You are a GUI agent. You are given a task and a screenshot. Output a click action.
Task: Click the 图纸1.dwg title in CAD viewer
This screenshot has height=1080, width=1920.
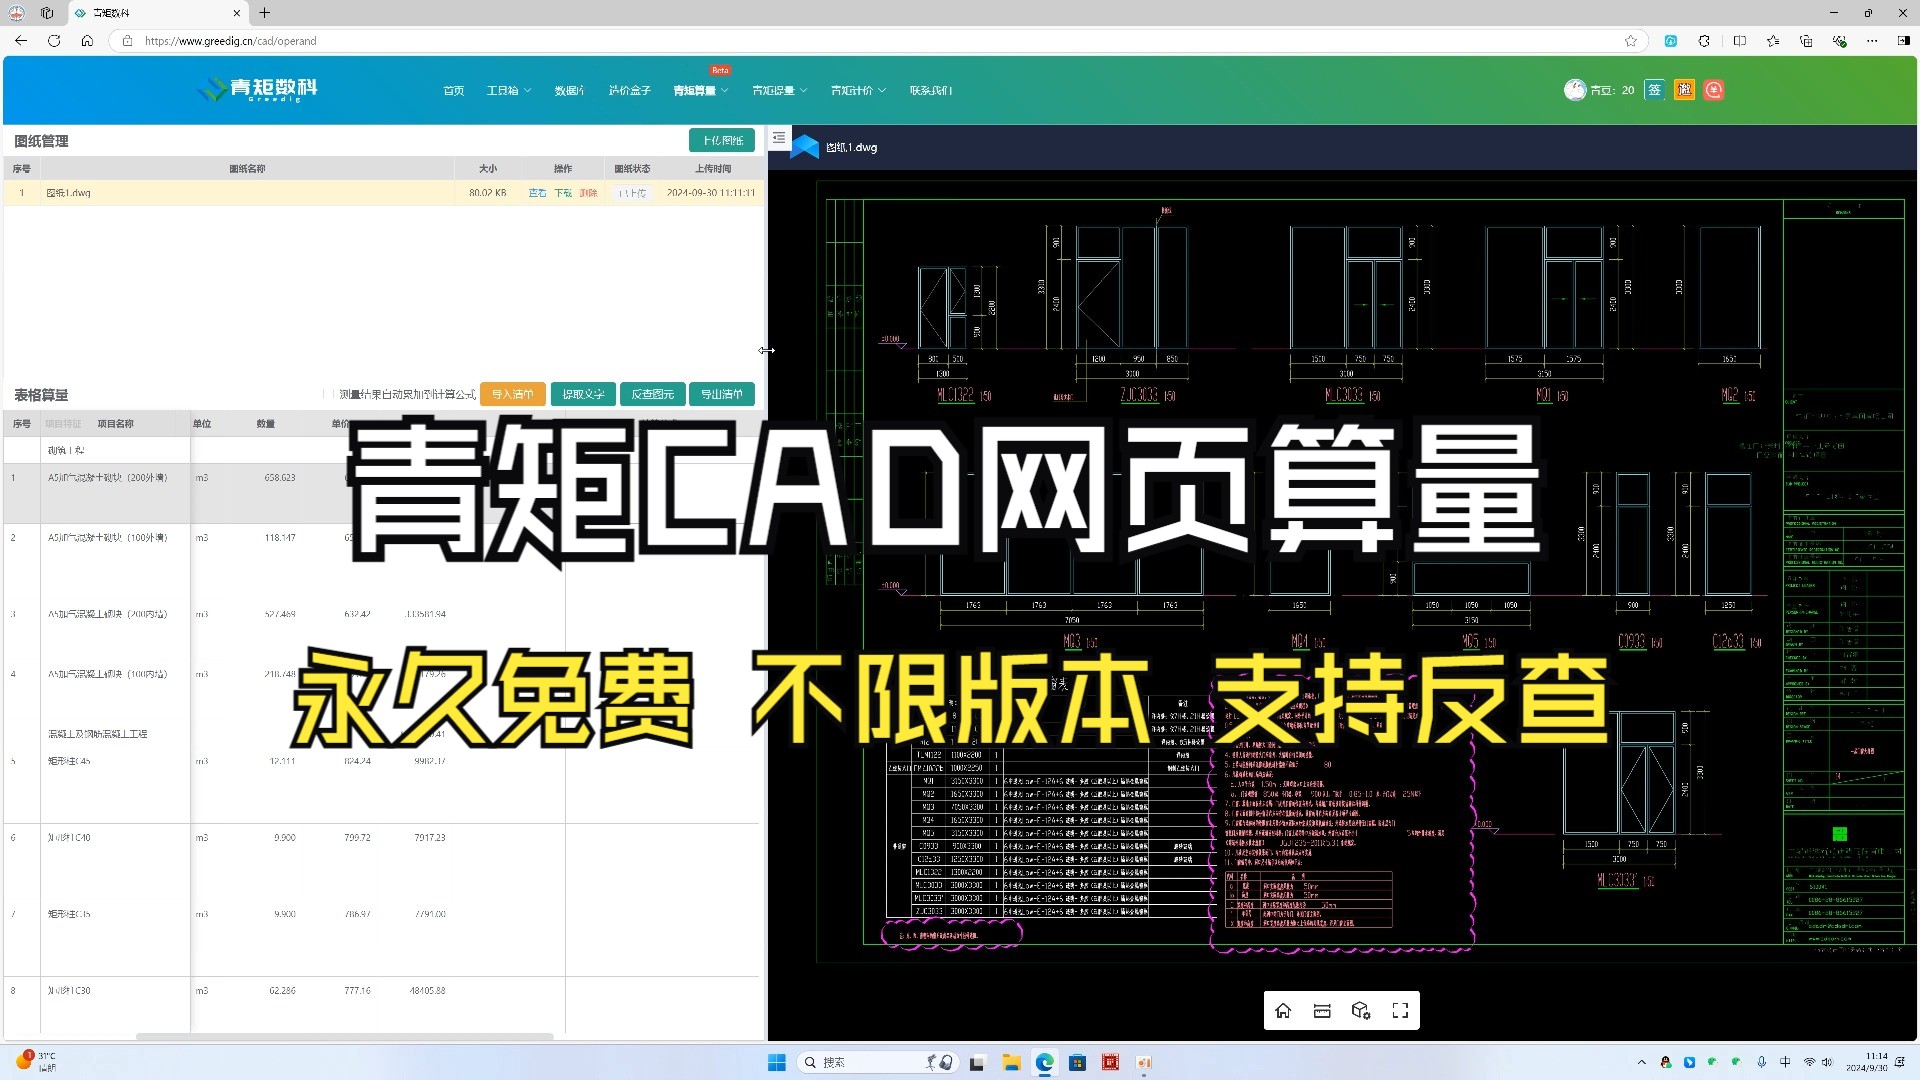851,147
